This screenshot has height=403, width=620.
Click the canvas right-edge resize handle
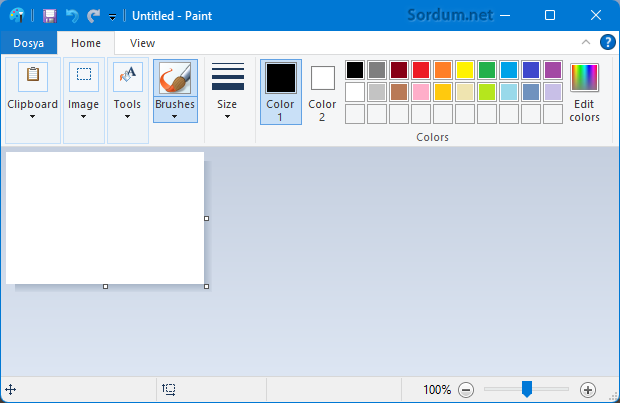(x=206, y=218)
